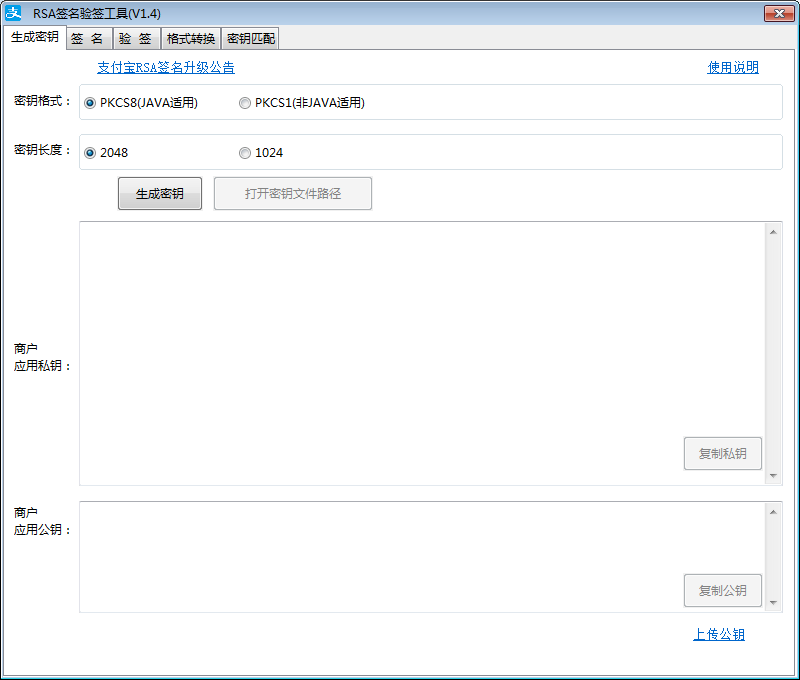
Task: Click the 复制私钥 button
Action: tap(722, 453)
